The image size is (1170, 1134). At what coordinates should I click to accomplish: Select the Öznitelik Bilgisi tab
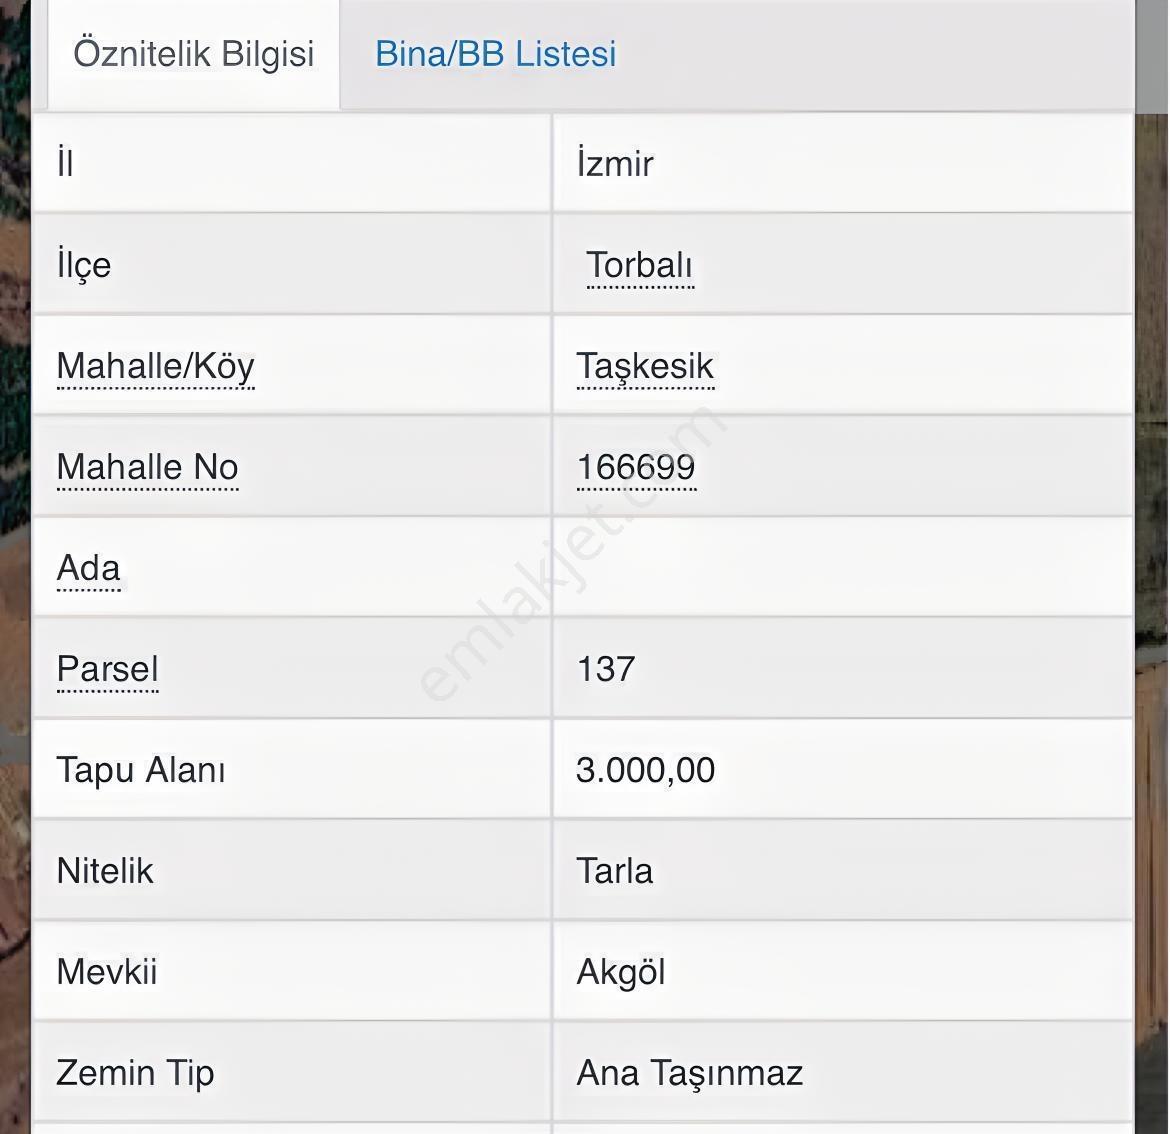(x=193, y=55)
